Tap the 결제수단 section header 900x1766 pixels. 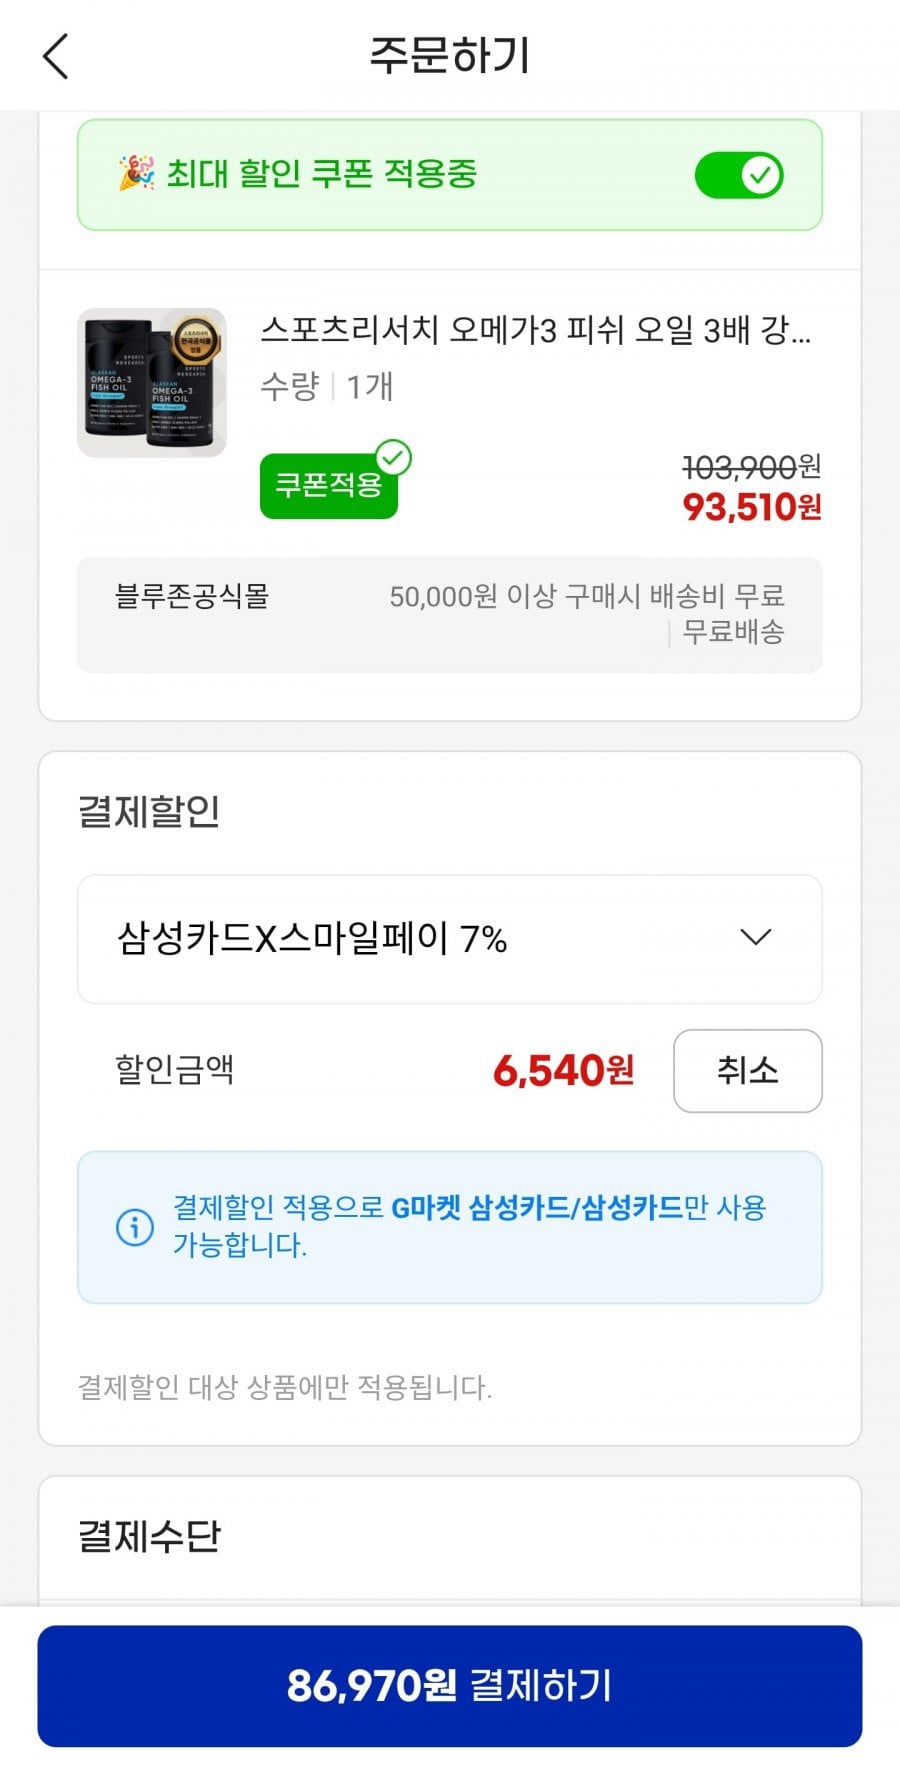[x=149, y=1536]
